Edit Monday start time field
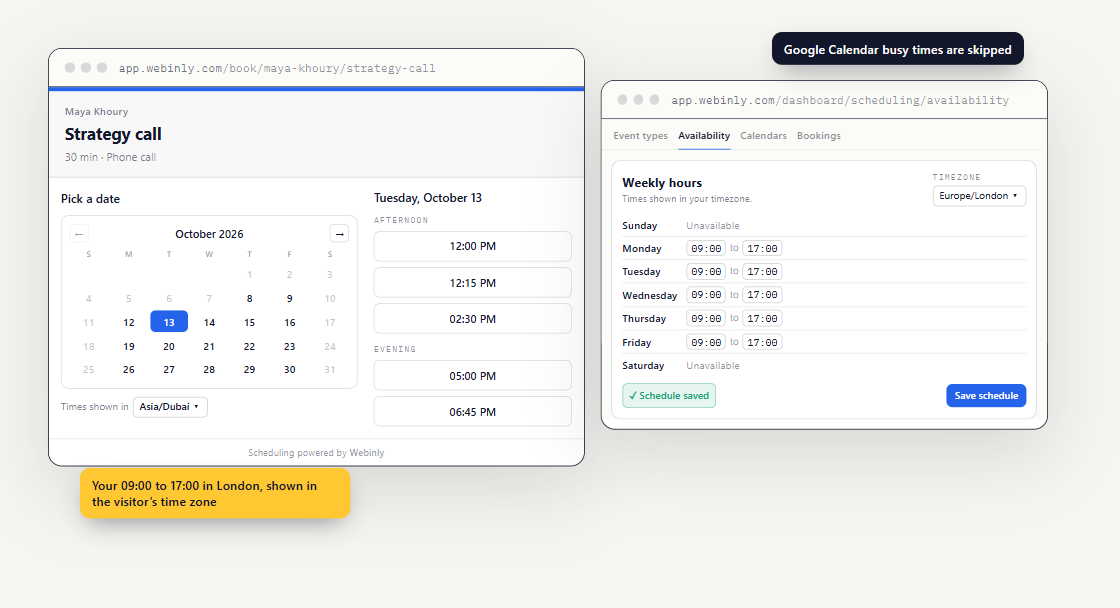The height and width of the screenshot is (608, 1120). (706, 249)
